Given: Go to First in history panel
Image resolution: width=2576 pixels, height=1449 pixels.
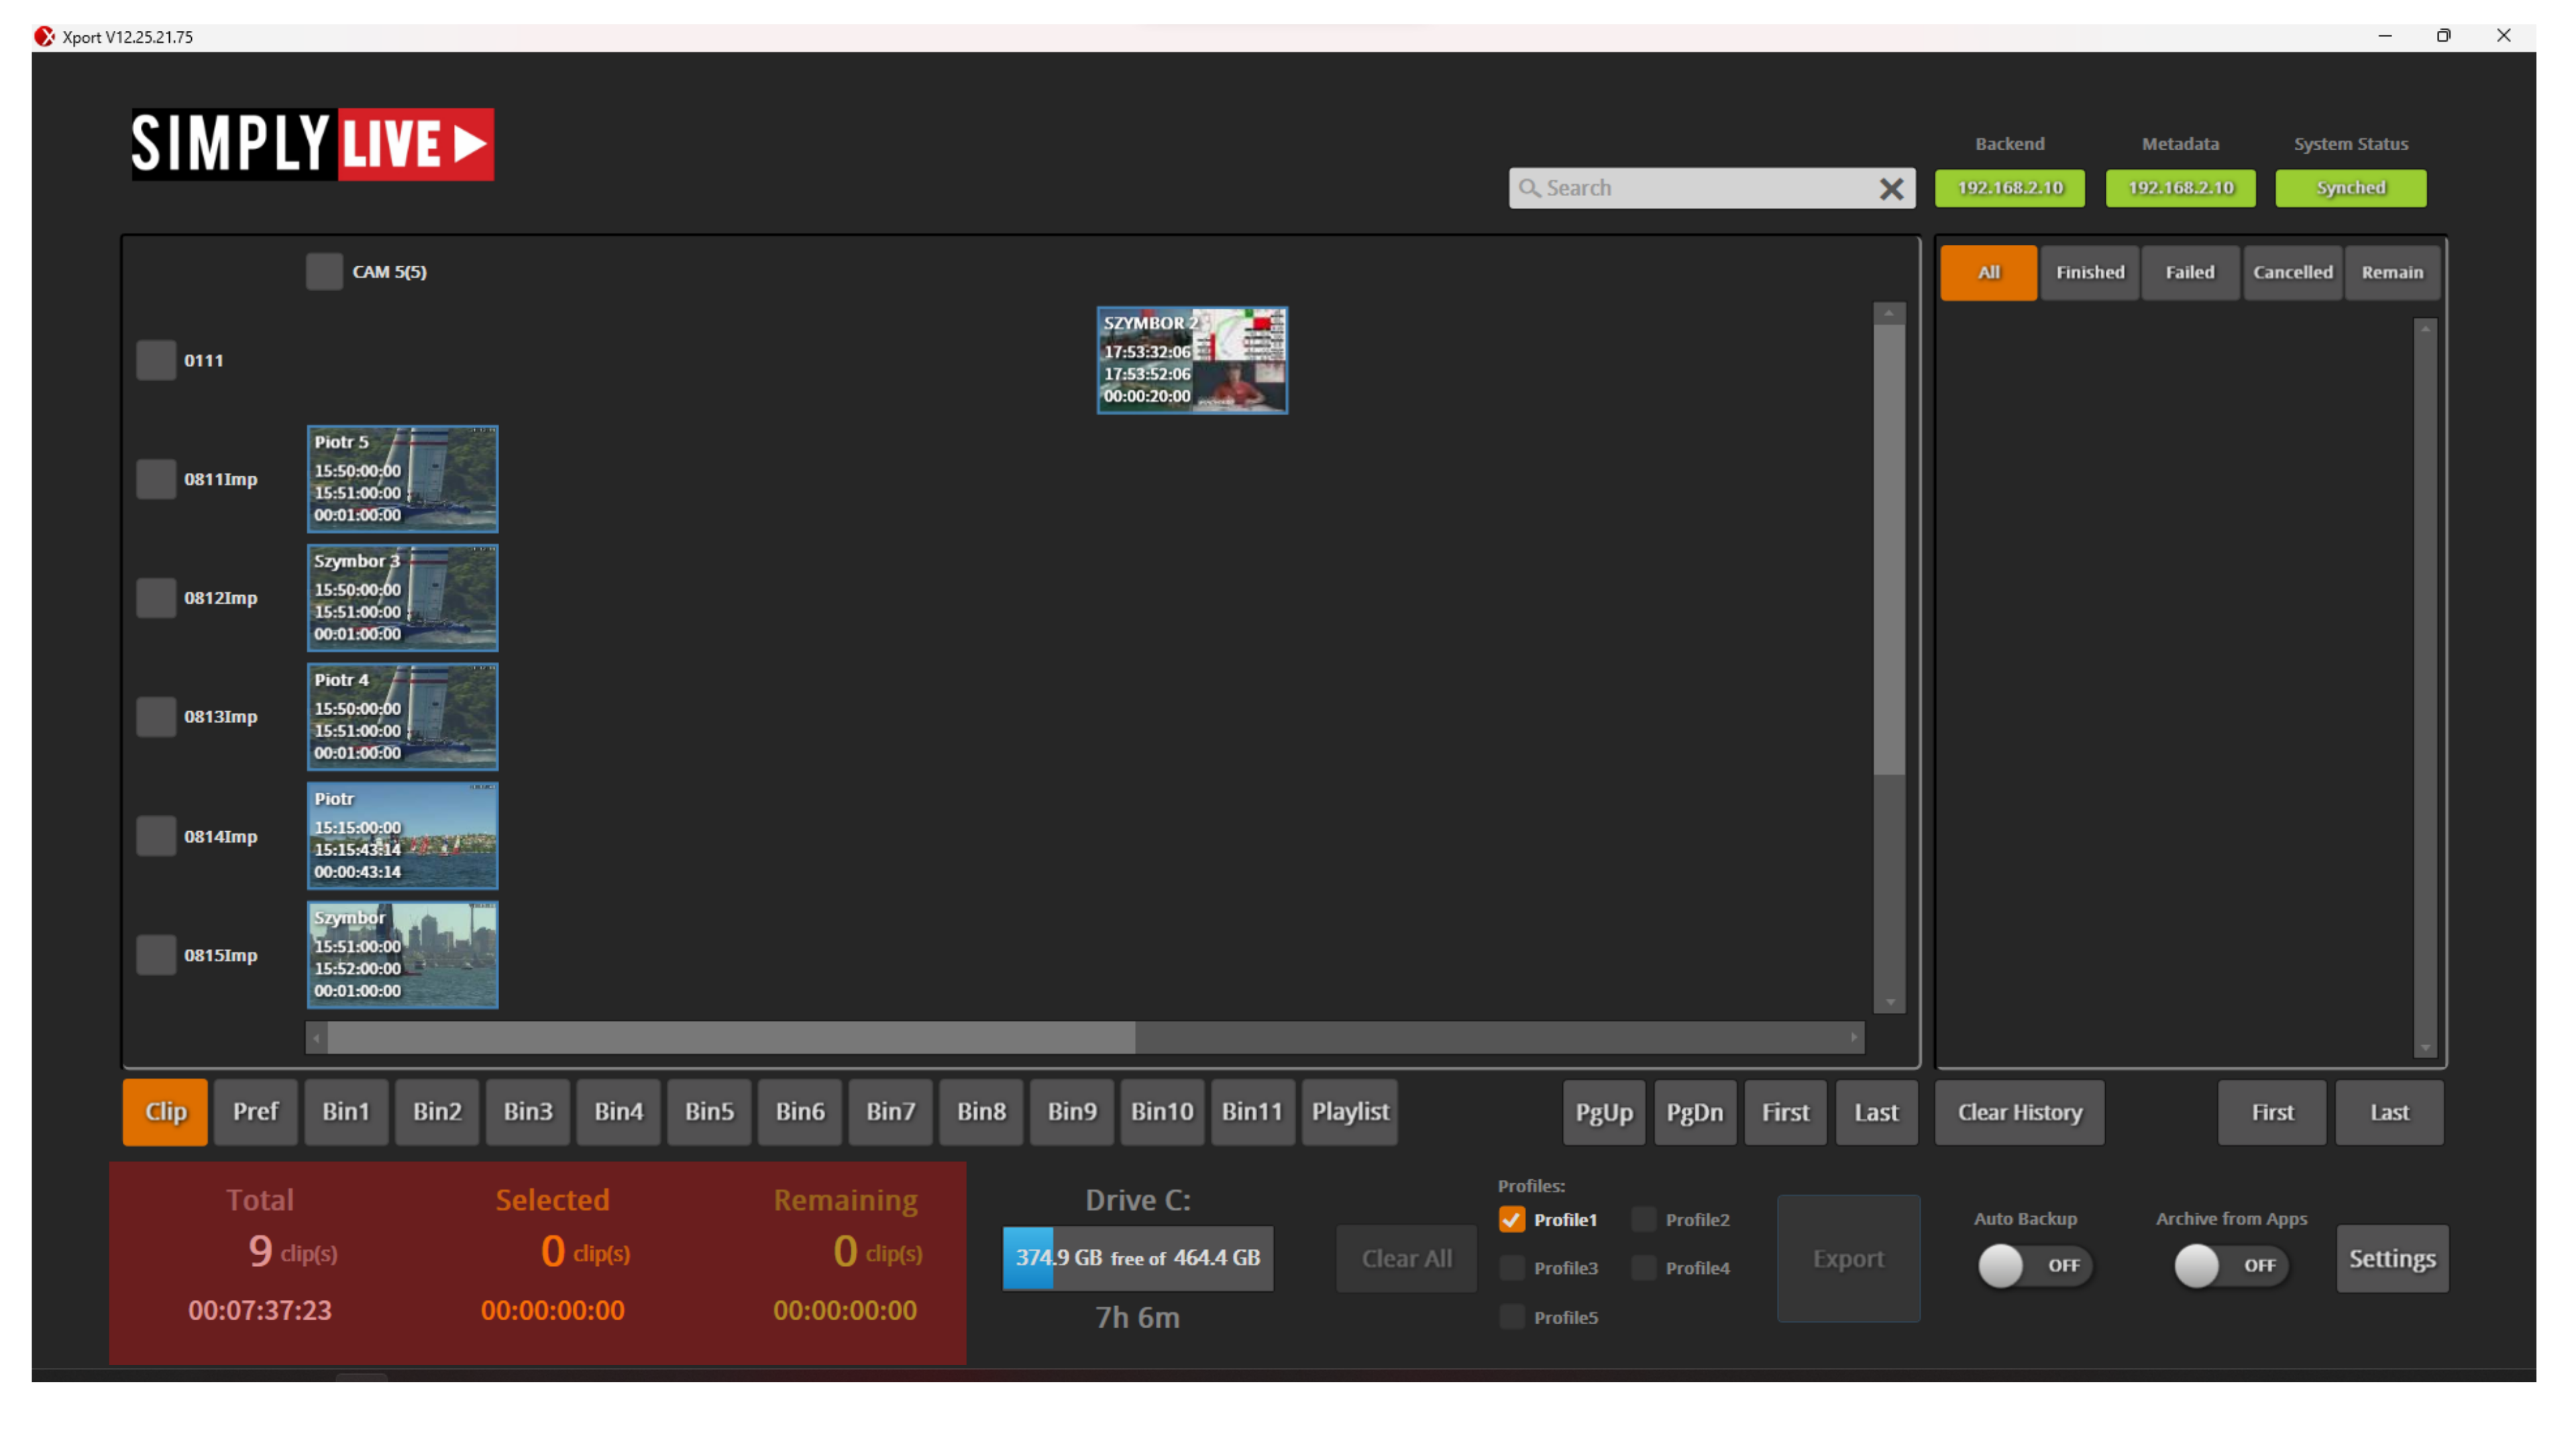Looking at the screenshot, I should (2272, 1112).
